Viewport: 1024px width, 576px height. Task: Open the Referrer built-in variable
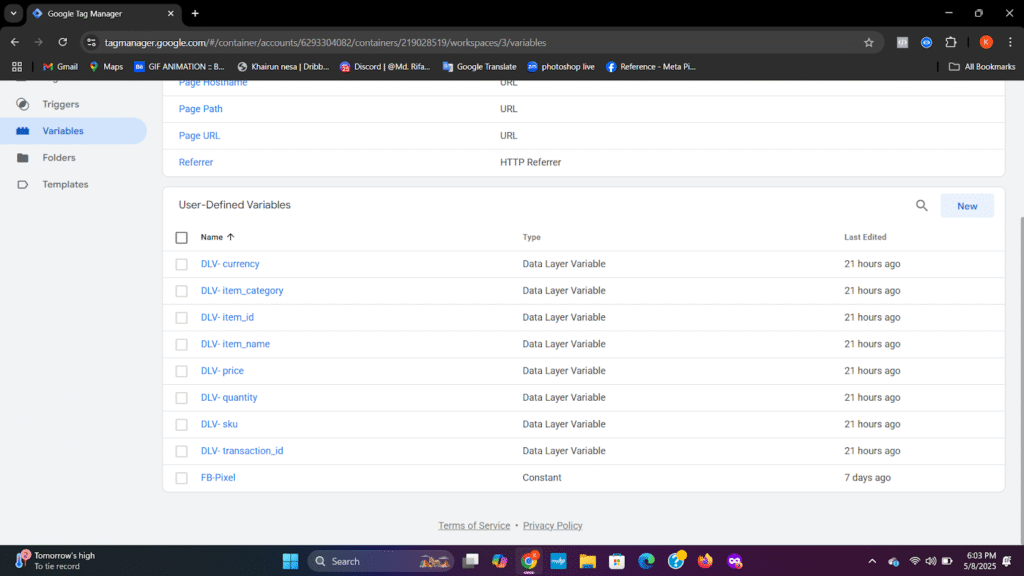click(x=196, y=162)
